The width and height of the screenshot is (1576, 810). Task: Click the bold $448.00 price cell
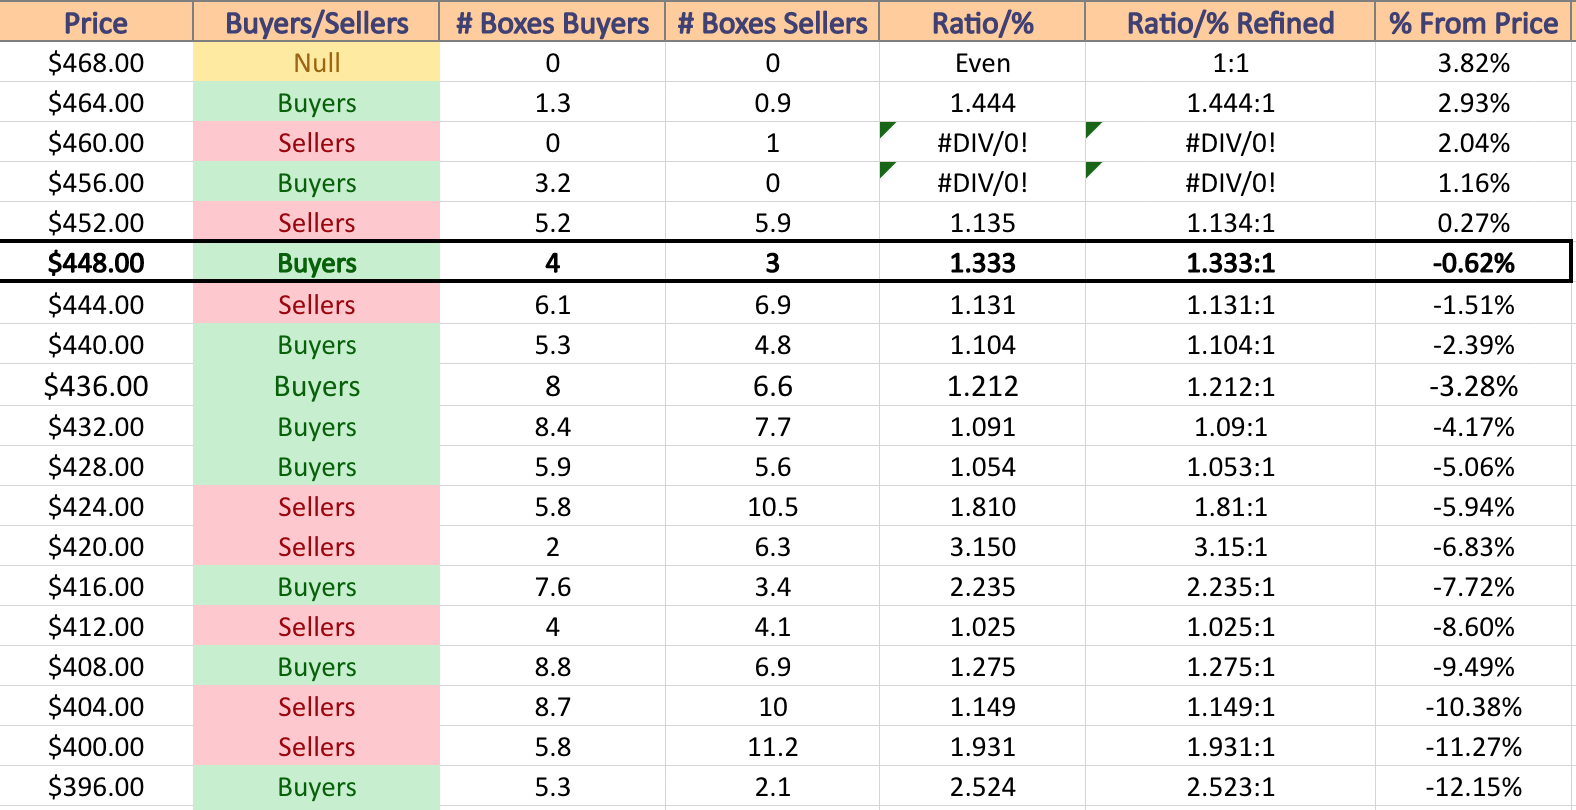point(96,263)
